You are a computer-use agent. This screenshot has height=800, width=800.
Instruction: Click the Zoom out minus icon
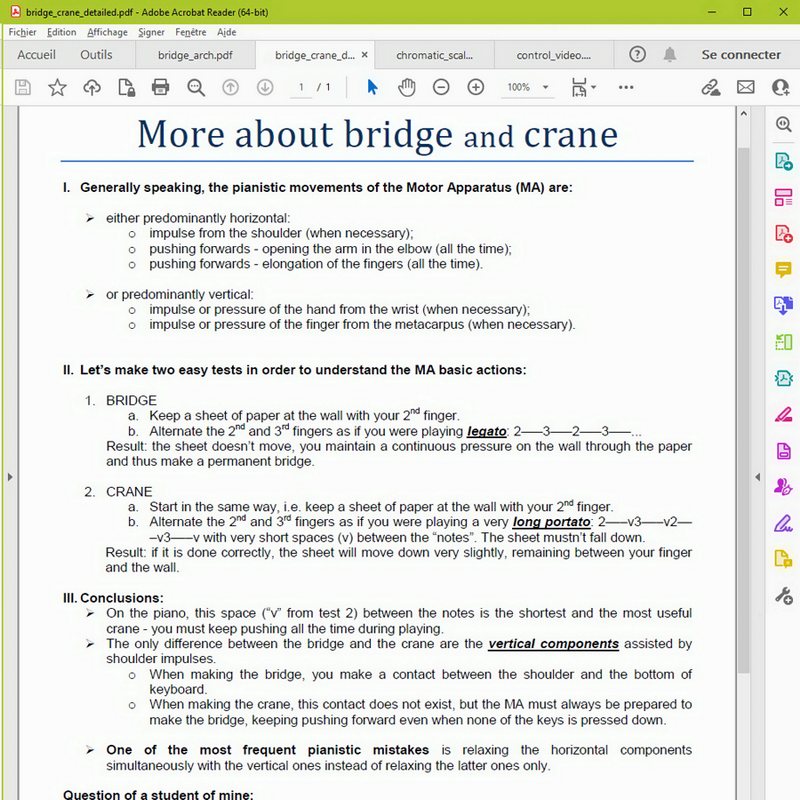(441, 88)
